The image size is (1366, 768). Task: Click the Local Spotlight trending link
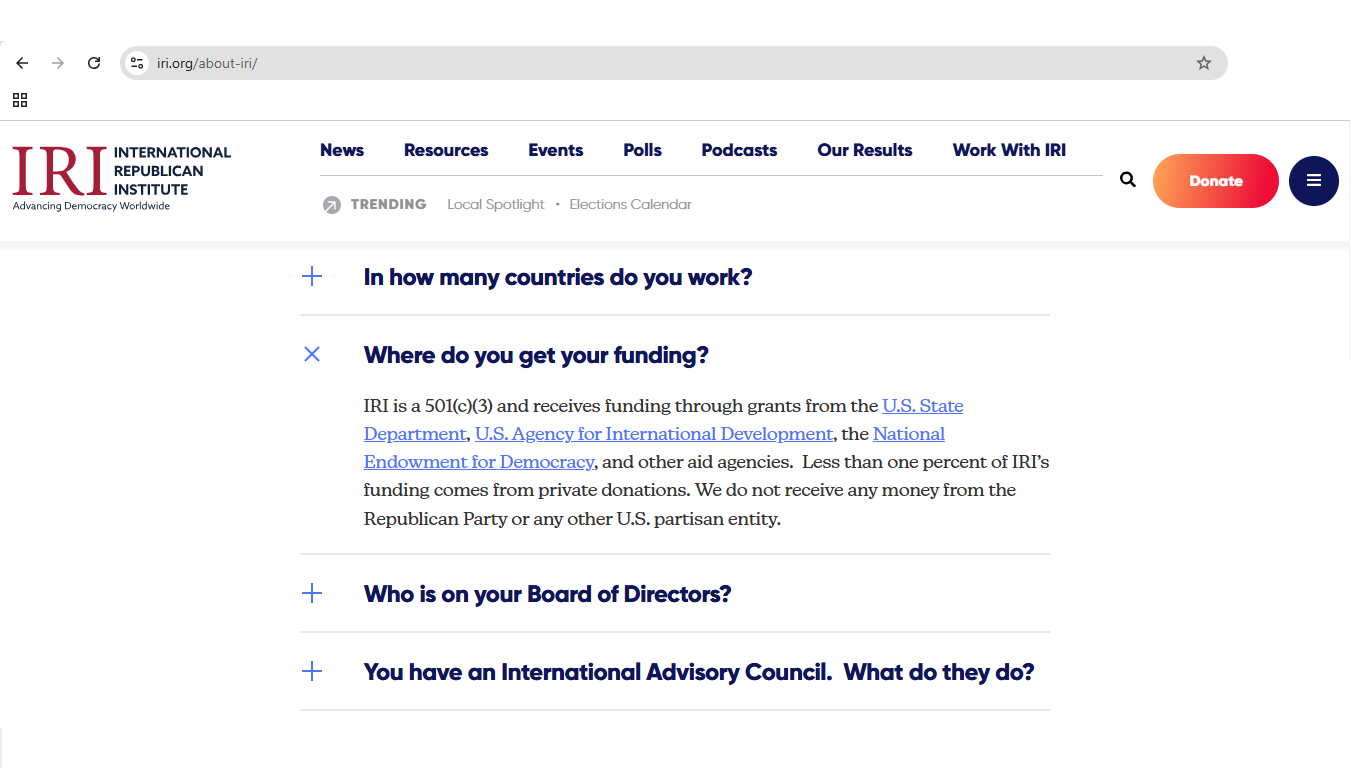[x=495, y=204]
